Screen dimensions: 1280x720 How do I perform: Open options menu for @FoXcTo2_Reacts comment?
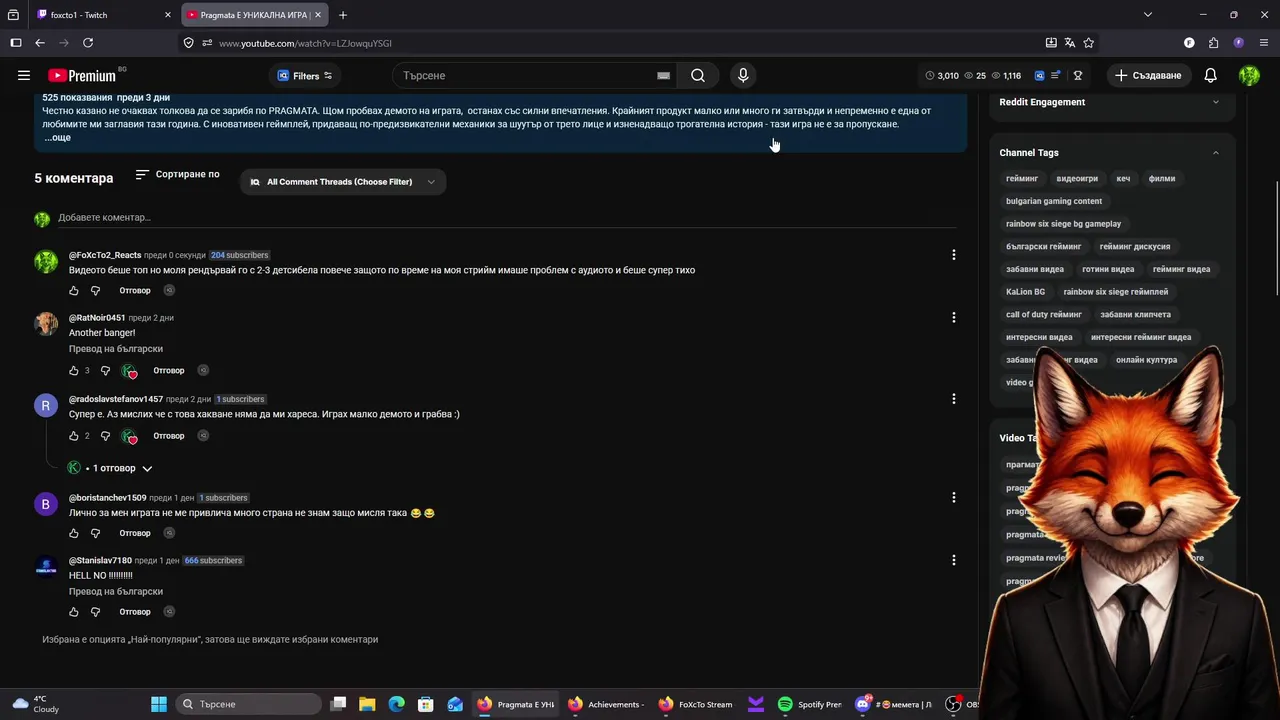(954, 255)
